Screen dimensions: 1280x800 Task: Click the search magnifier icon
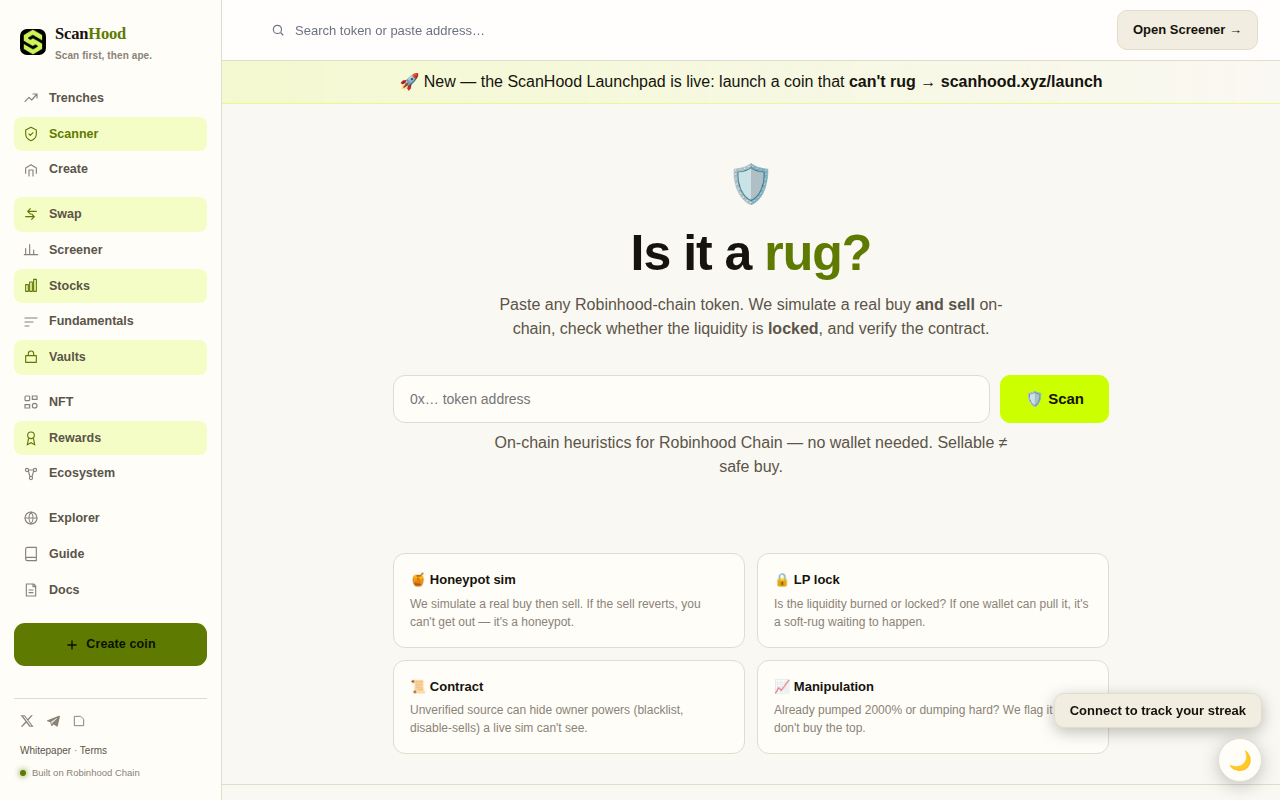coord(278,30)
